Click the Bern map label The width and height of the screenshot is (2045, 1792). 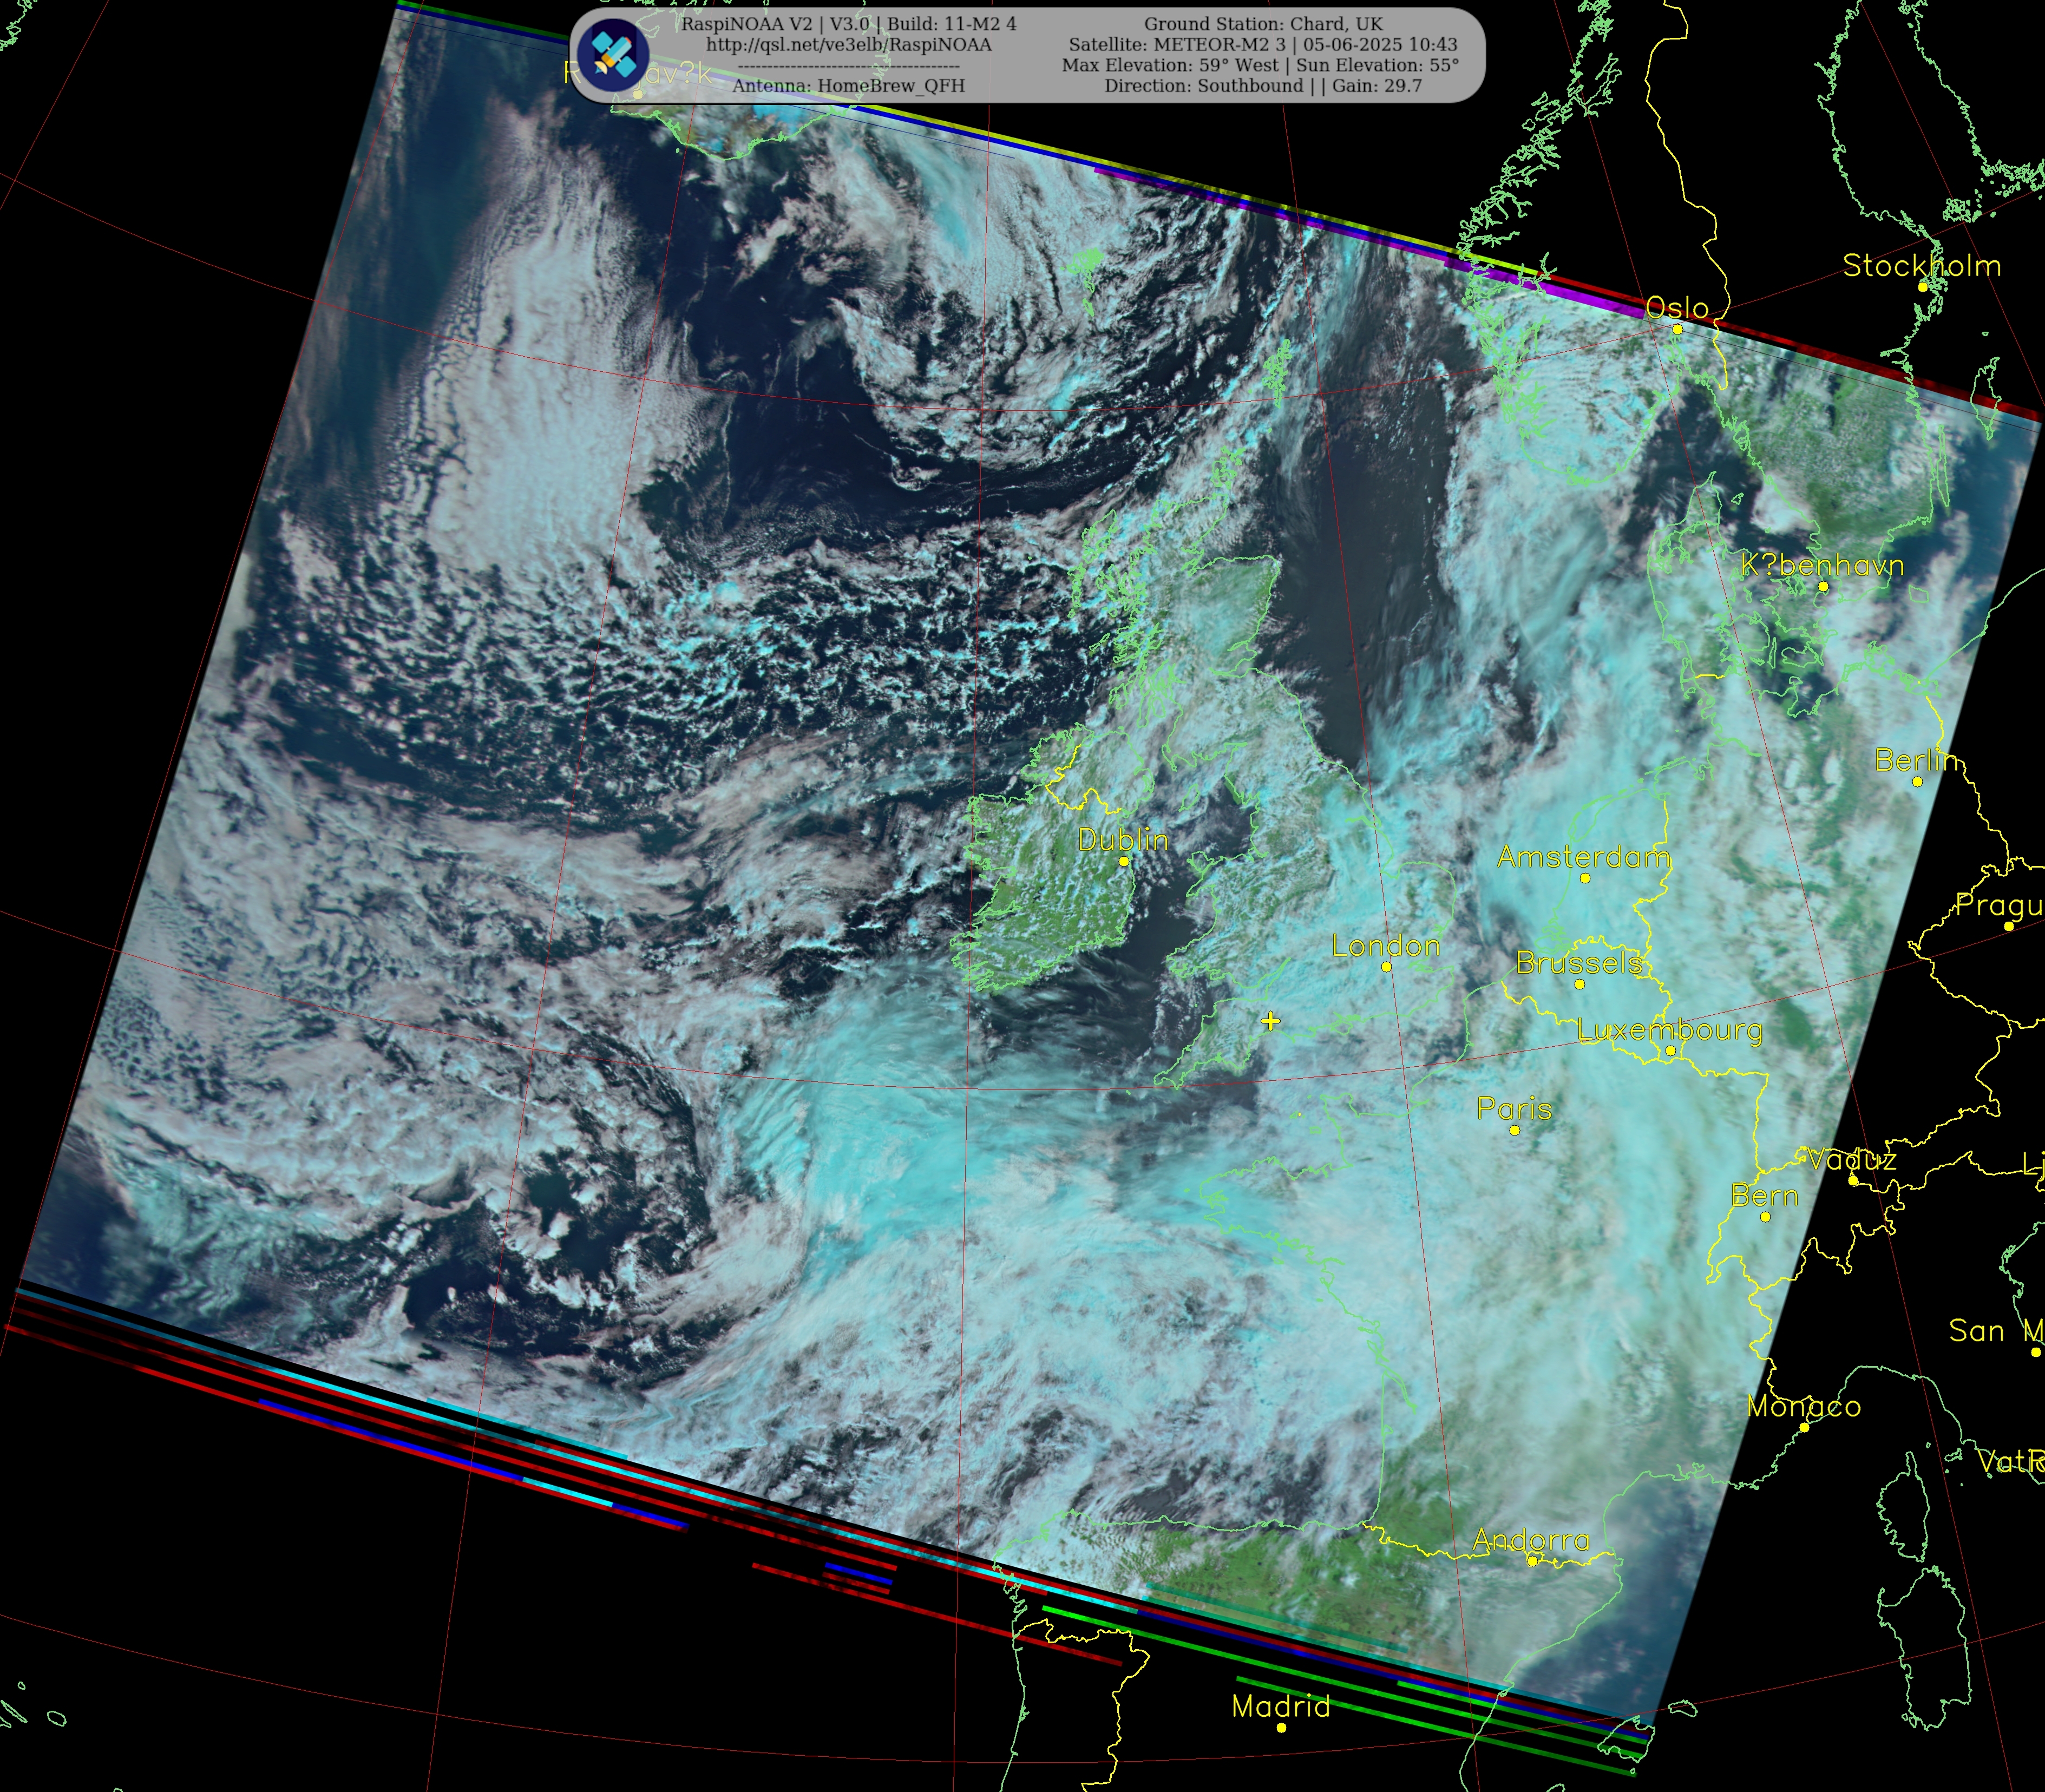tap(1765, 1196)
